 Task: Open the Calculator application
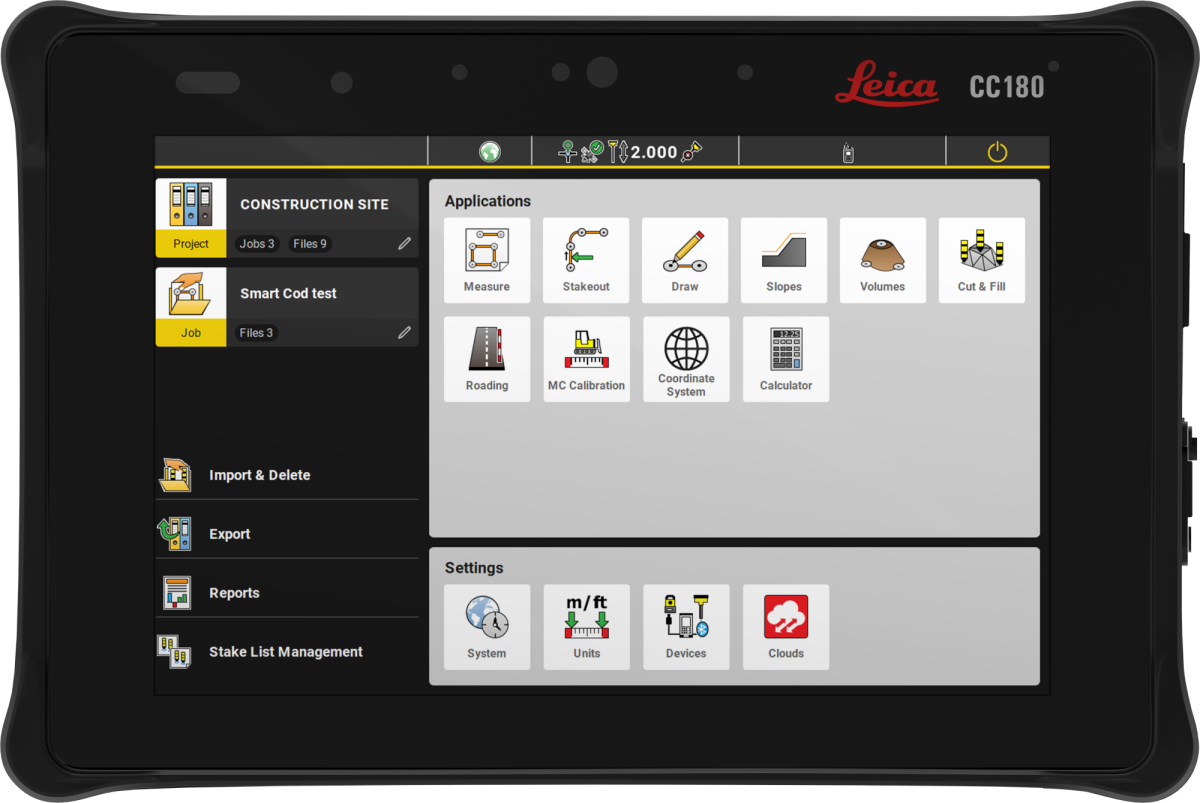pos(785,359)
